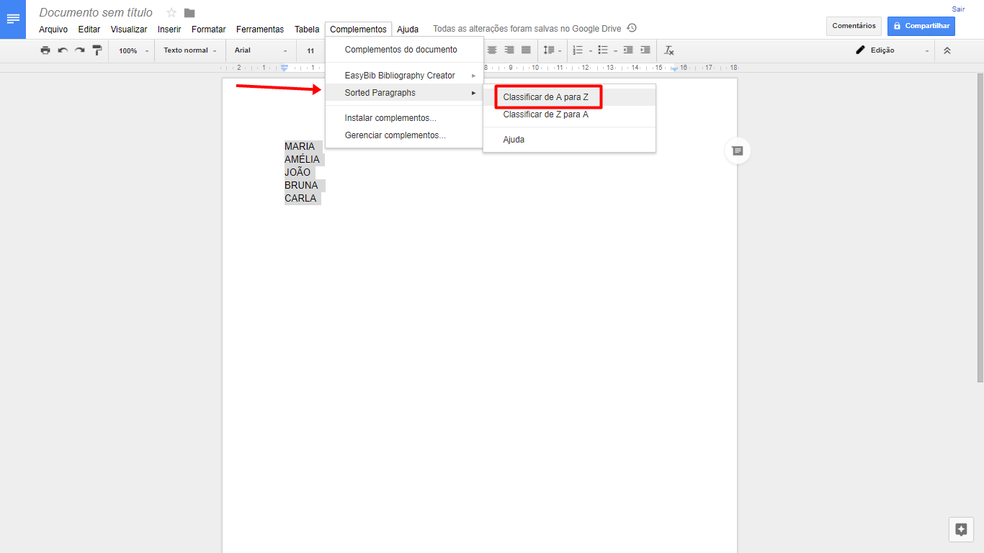Screen dimensions: 984x553
Task: Click the word CARLA
Action: 301,198
